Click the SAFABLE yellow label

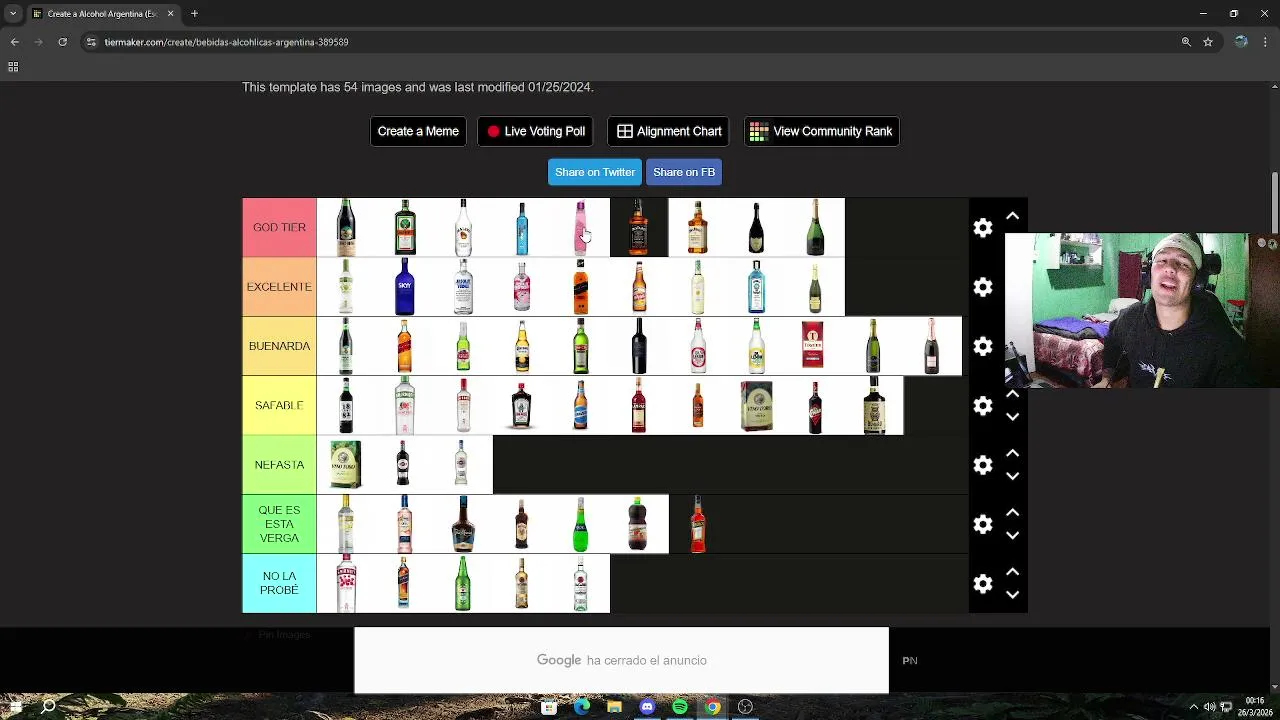click(x=279, y=405)
